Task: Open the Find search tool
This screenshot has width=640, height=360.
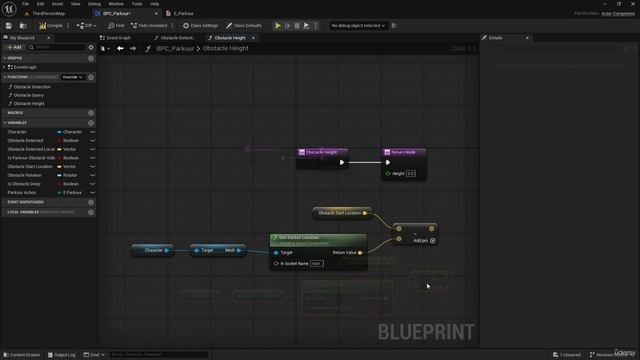Action: coord(116,26)
